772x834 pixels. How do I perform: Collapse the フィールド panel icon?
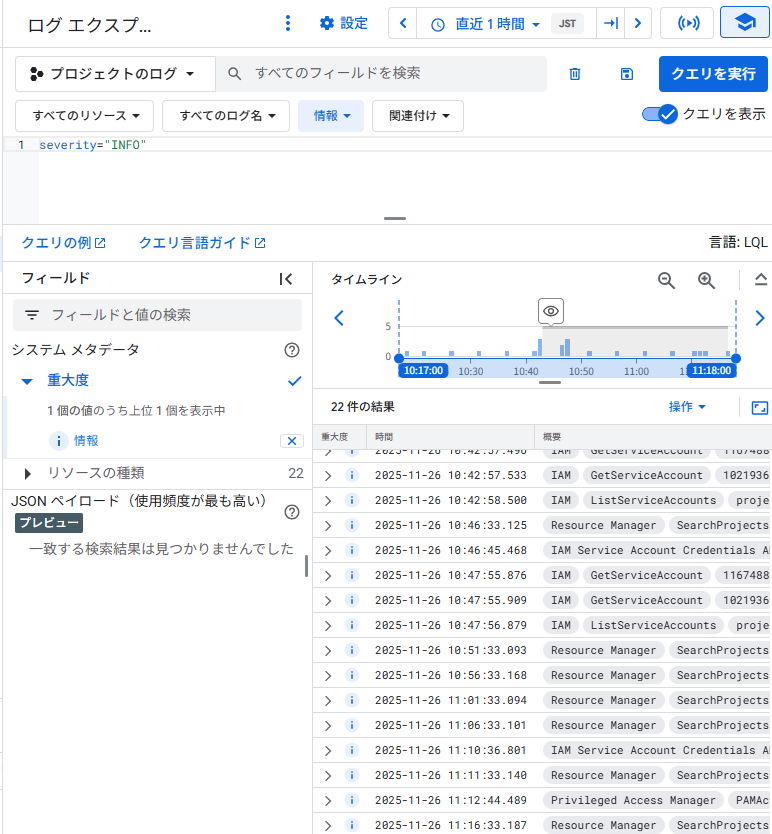(x=285, y=279)
